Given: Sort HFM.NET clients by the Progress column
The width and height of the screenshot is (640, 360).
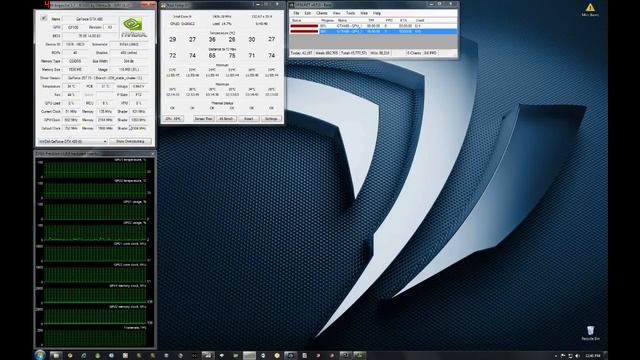Looking at the screenshot, I should [x=327, y=20].
